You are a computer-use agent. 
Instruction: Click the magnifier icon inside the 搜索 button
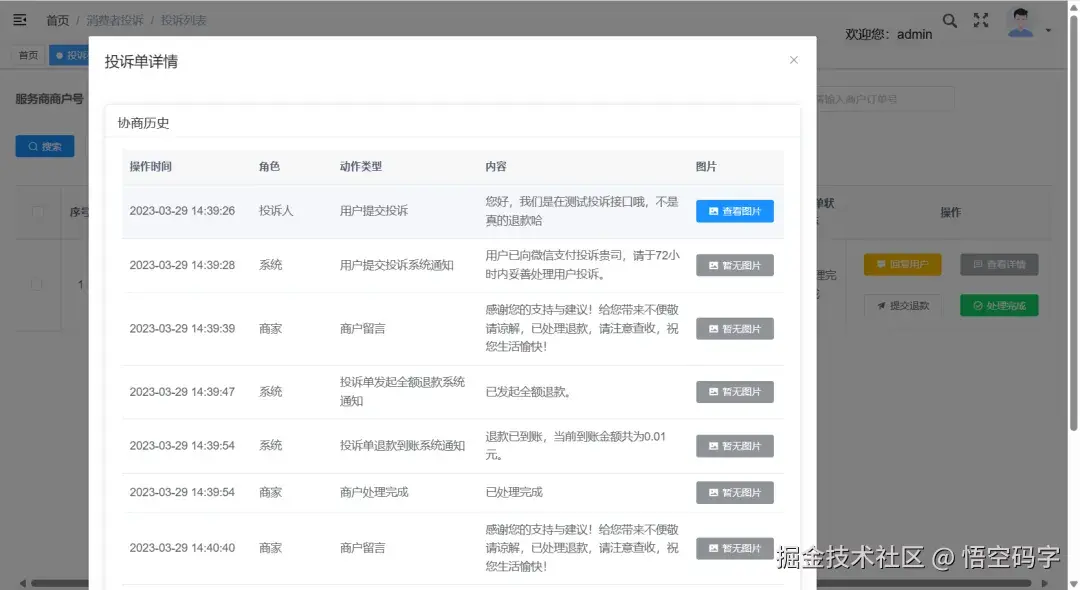click(x=34, y=146)
